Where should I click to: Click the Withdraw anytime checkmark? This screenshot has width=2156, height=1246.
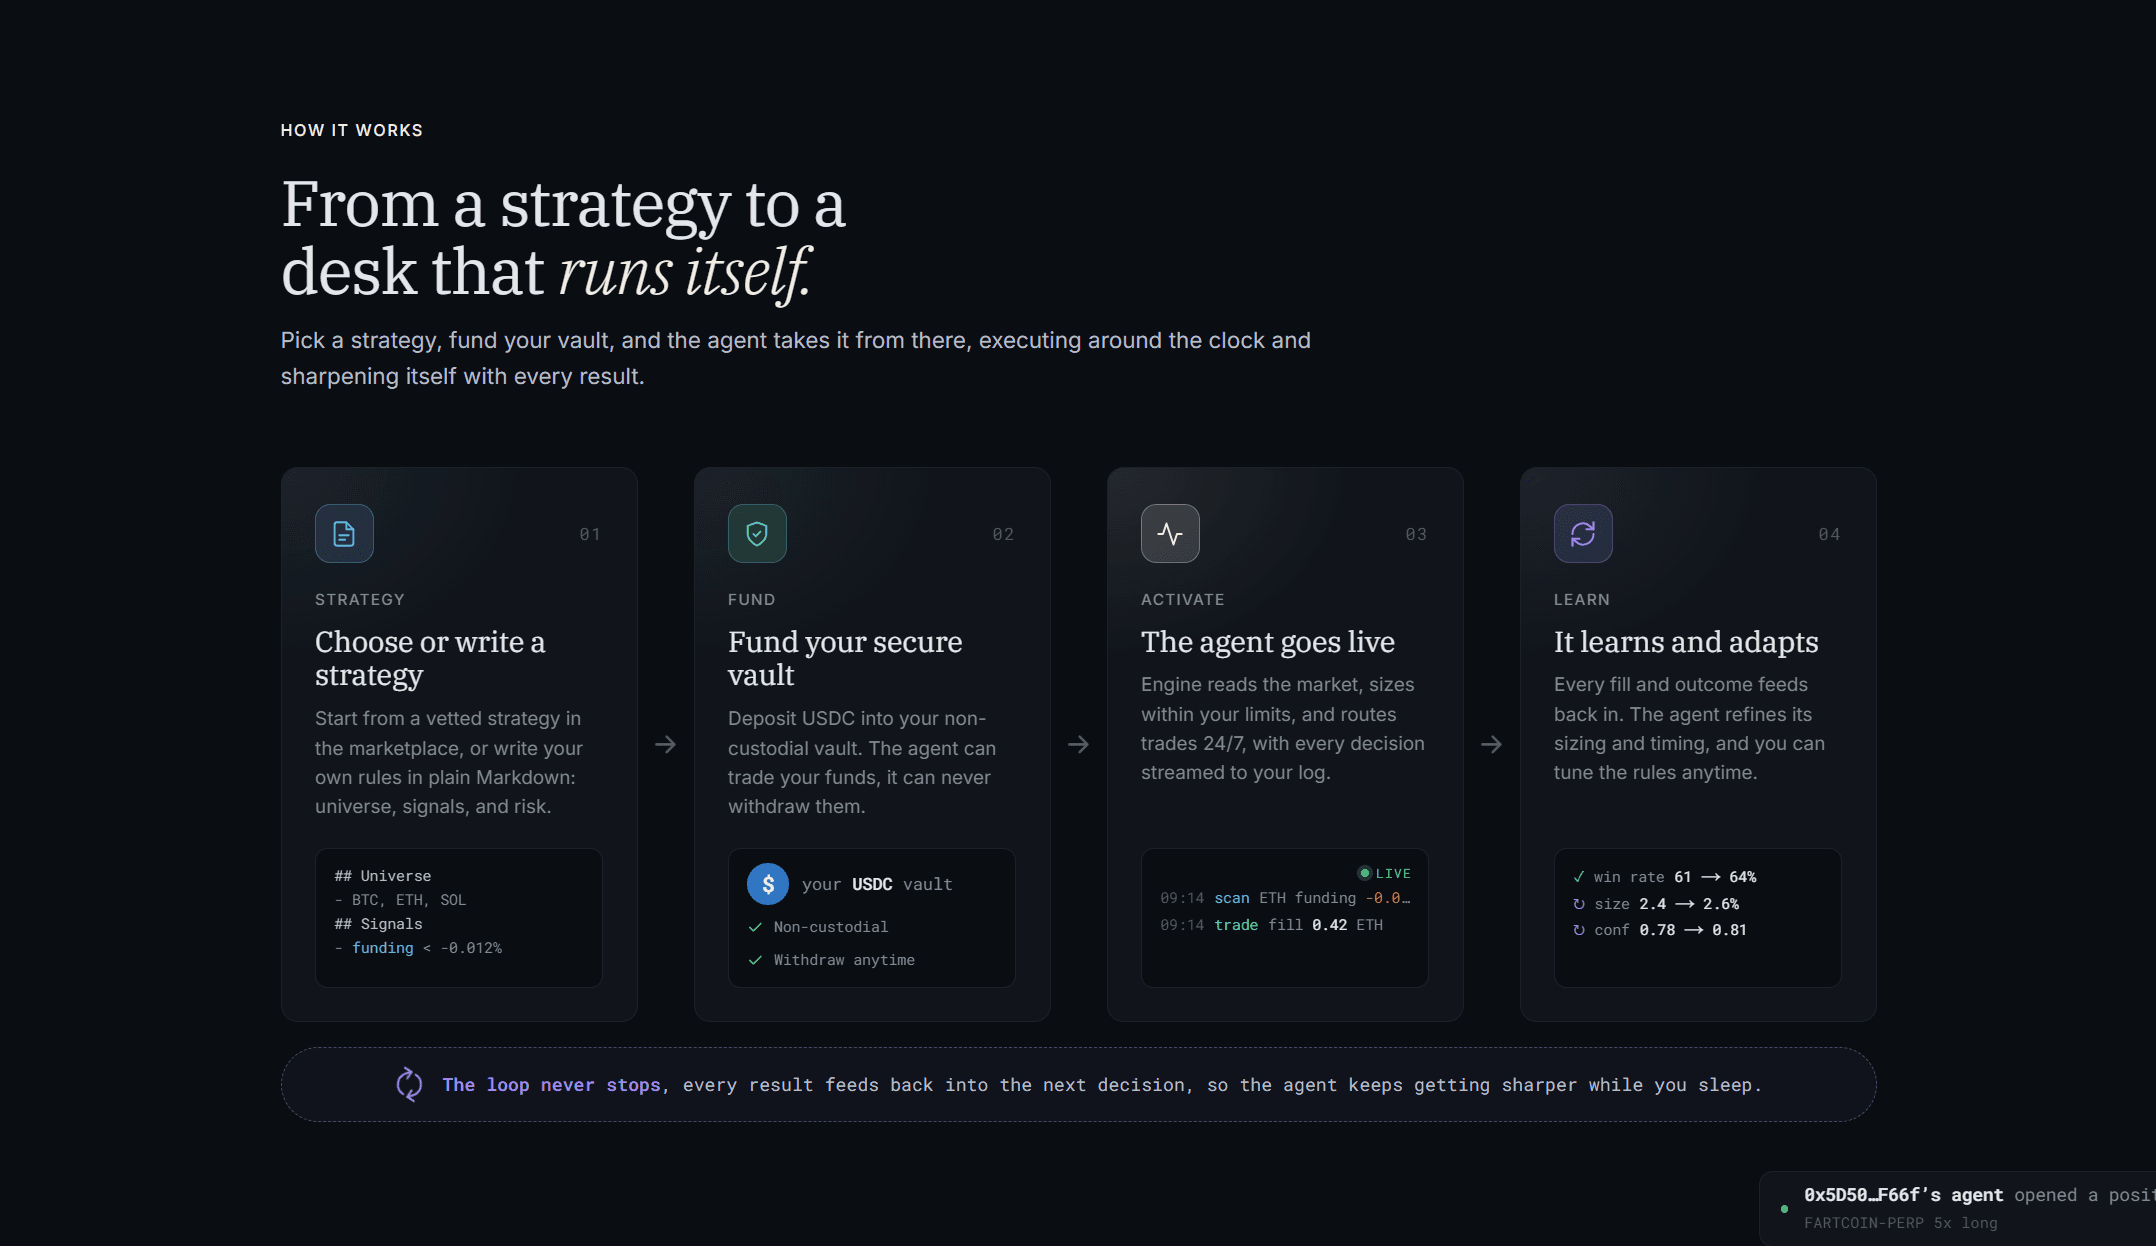pyautogui.click(x=755, y=960)
